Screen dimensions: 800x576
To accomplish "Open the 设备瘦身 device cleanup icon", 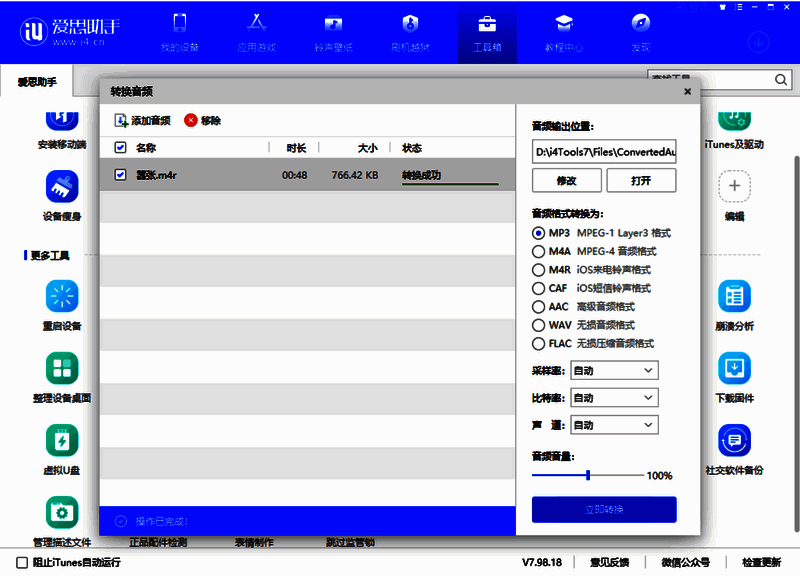I will (62, 187).
